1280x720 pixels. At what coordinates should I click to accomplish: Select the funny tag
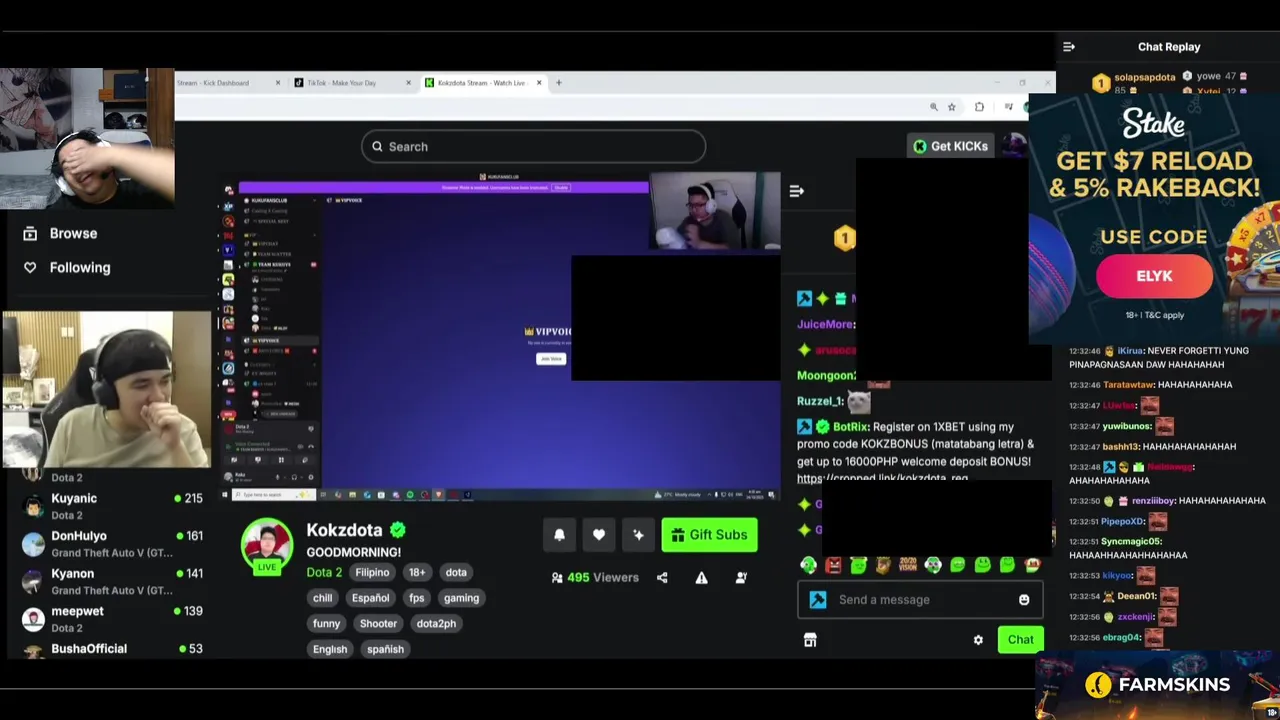[327, 623]
